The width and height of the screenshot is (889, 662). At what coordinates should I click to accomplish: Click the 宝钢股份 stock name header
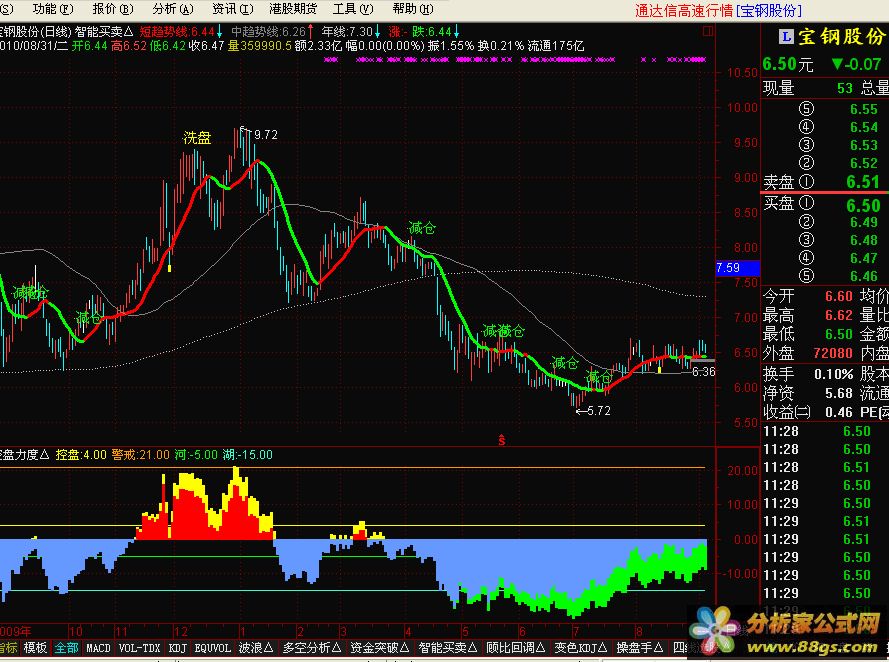pyautogui.click(x=841, y=37)
